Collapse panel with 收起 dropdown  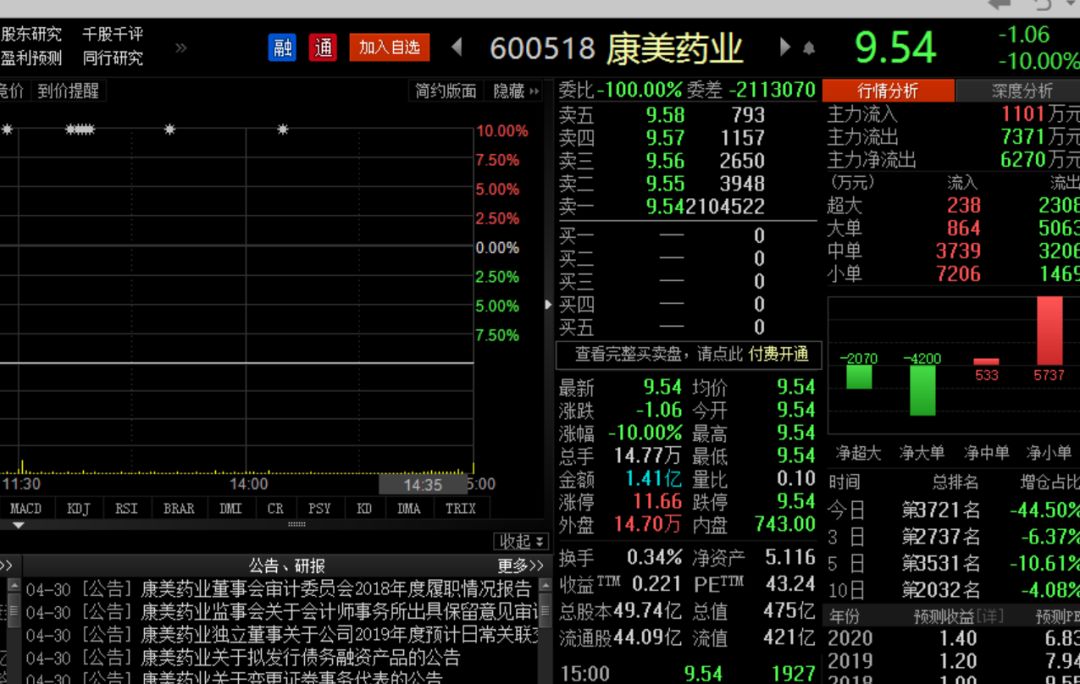click(x=521, y=541)
